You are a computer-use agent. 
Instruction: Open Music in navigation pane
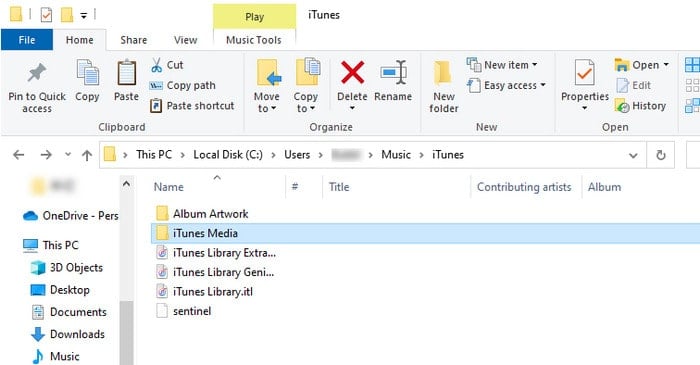(x=56, y=356)
